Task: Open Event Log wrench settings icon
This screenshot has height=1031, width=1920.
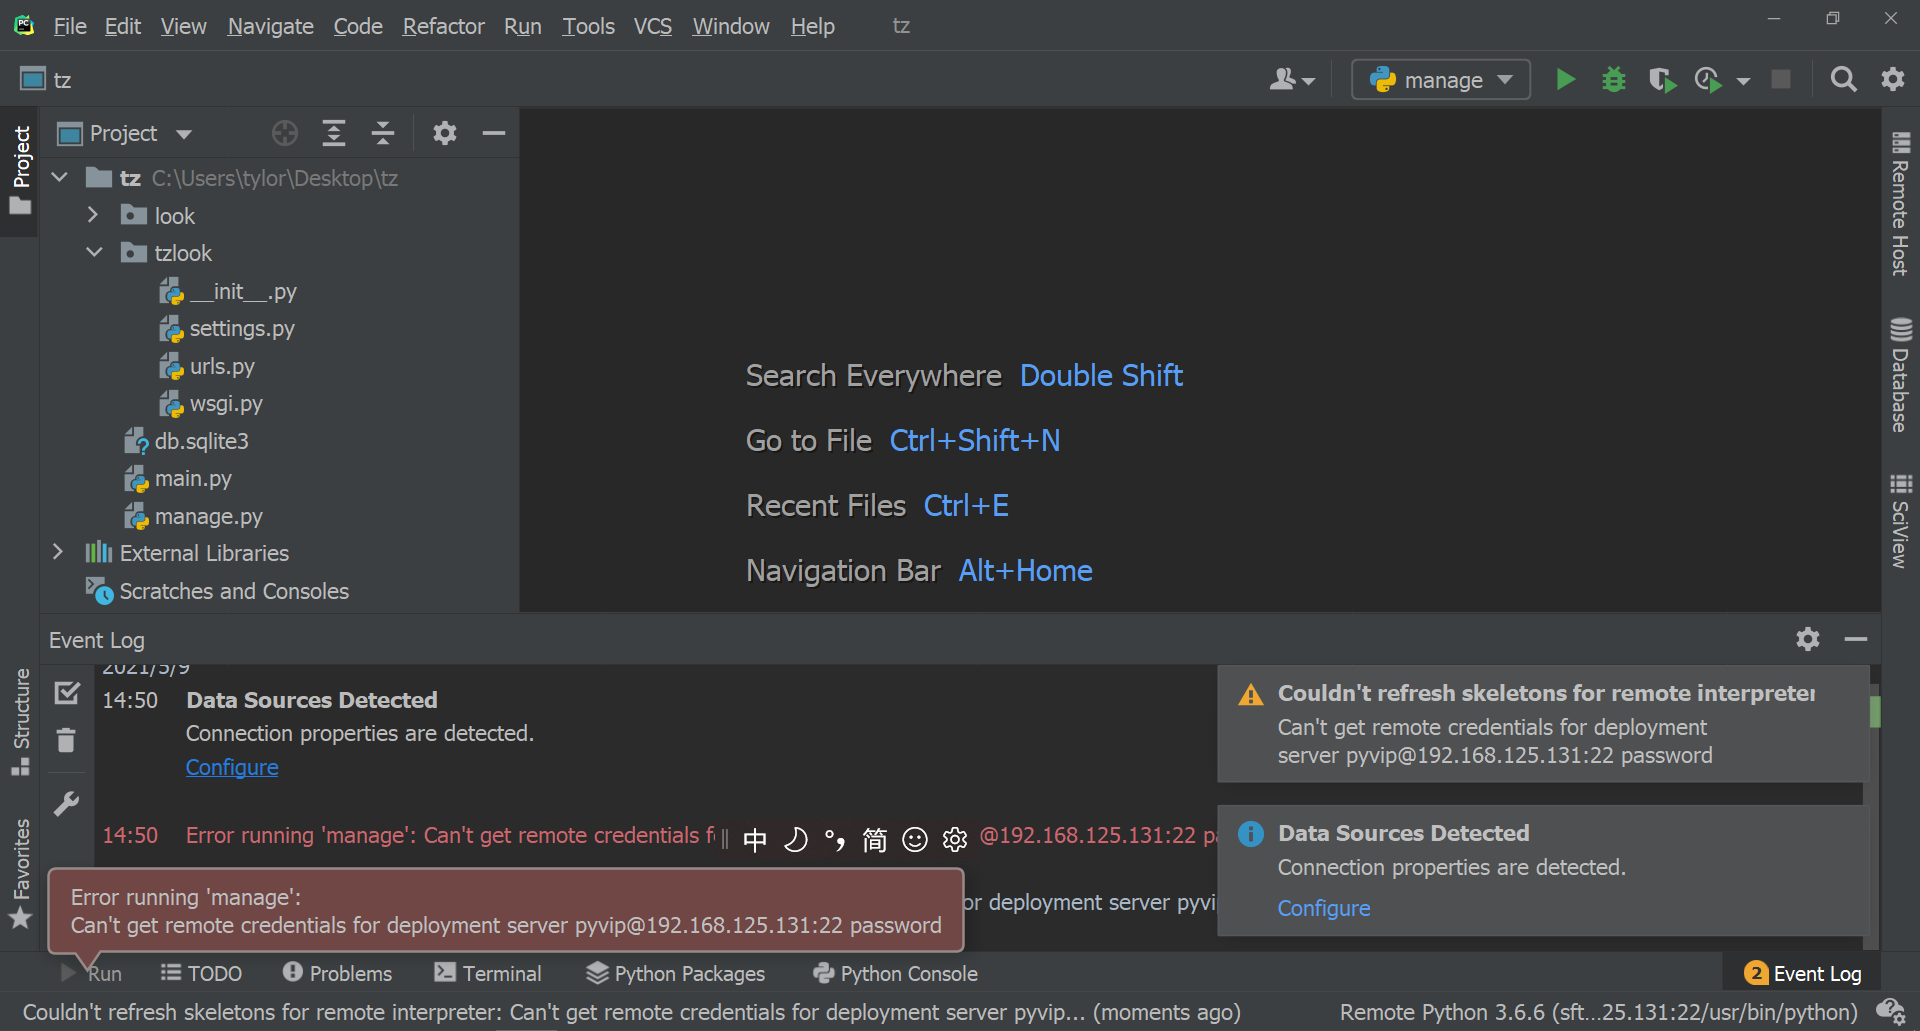Action: pos(66,804)
